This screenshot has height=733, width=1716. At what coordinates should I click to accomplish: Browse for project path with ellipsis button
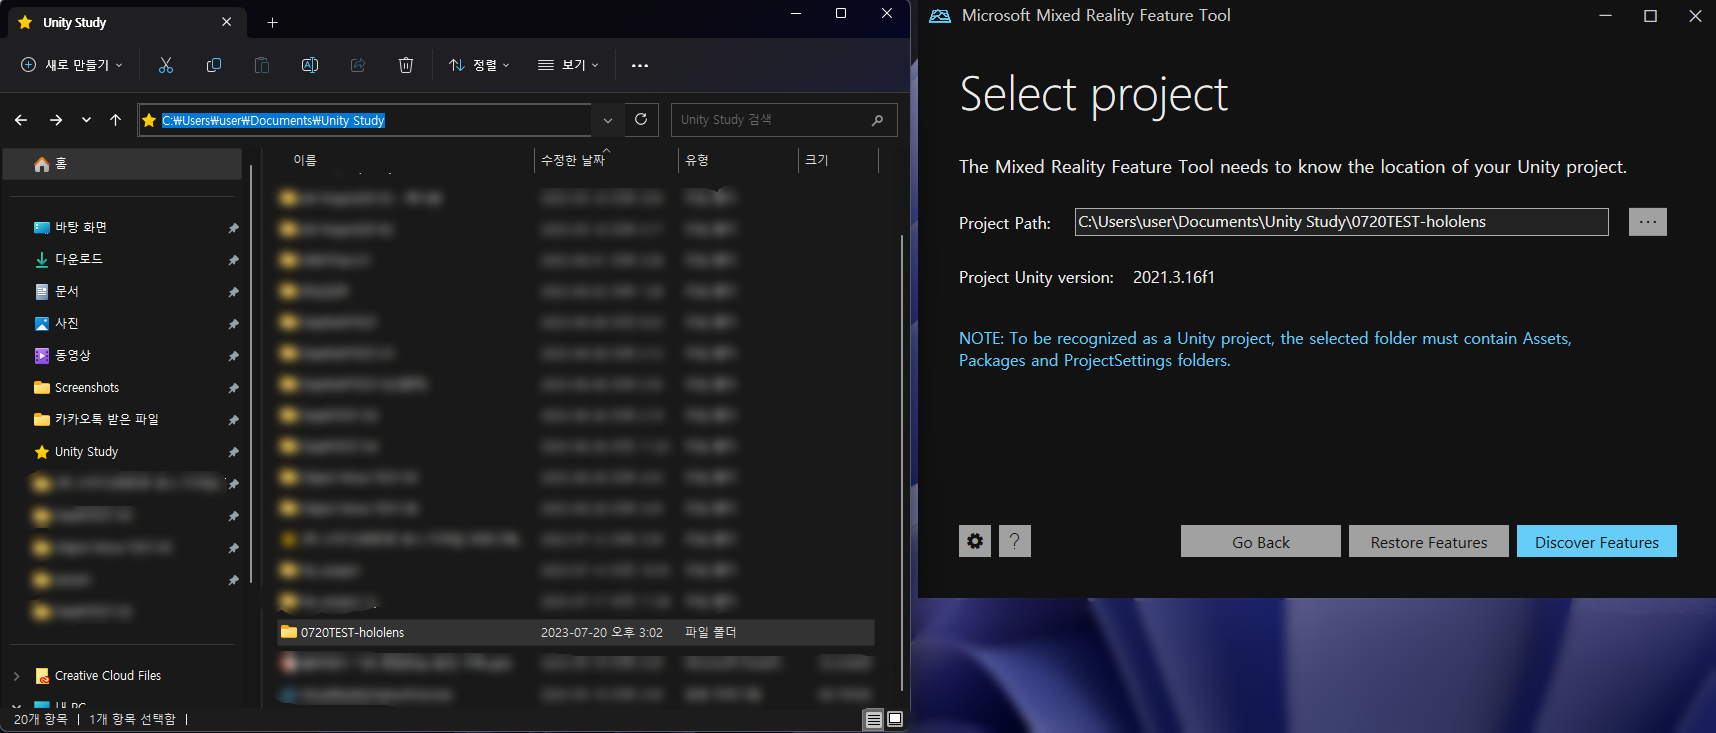1648,222
